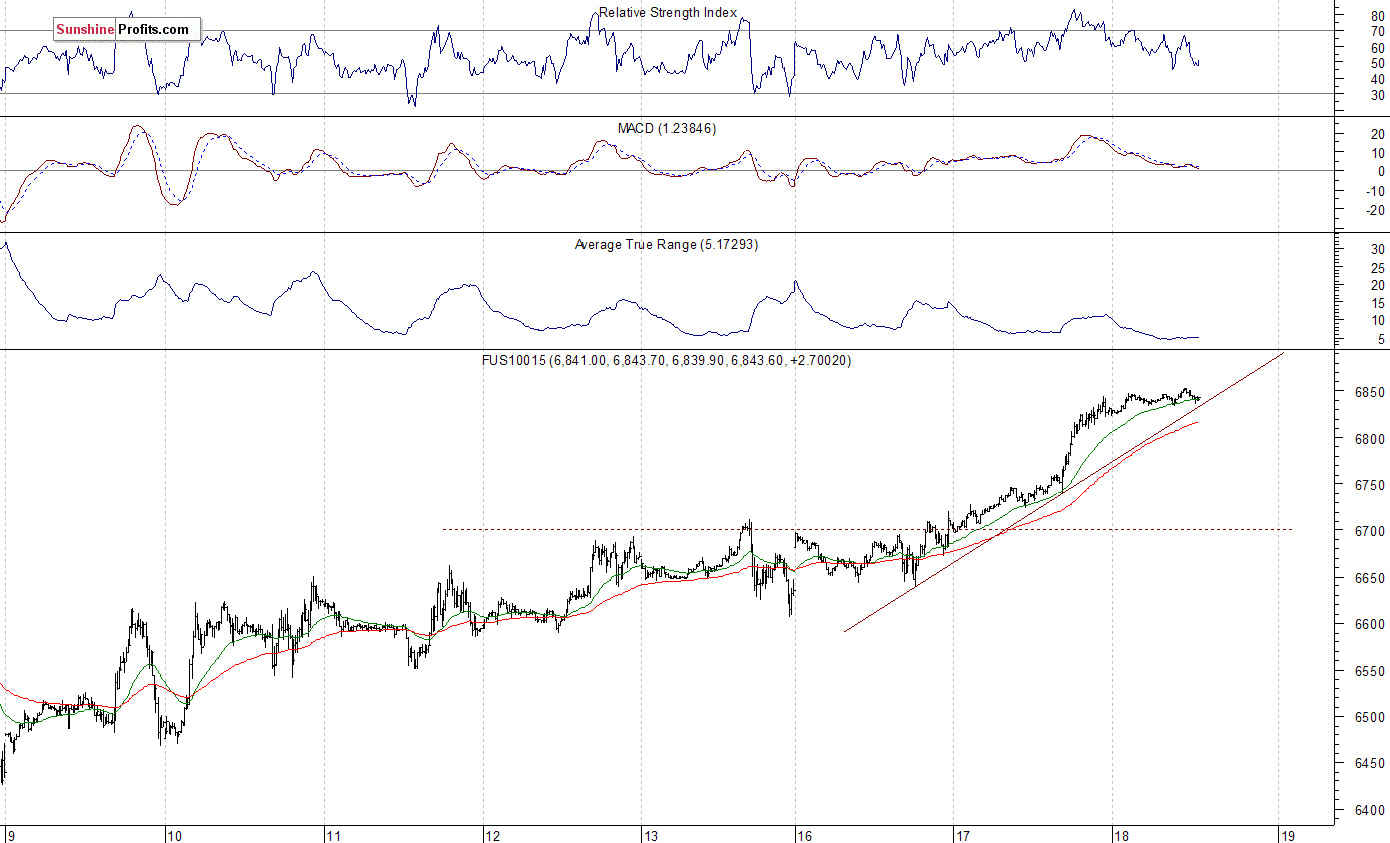Viewport: 1390px width, 843px height.
Task: Click the RSI axis value 30
Action: coord(1378,94)
